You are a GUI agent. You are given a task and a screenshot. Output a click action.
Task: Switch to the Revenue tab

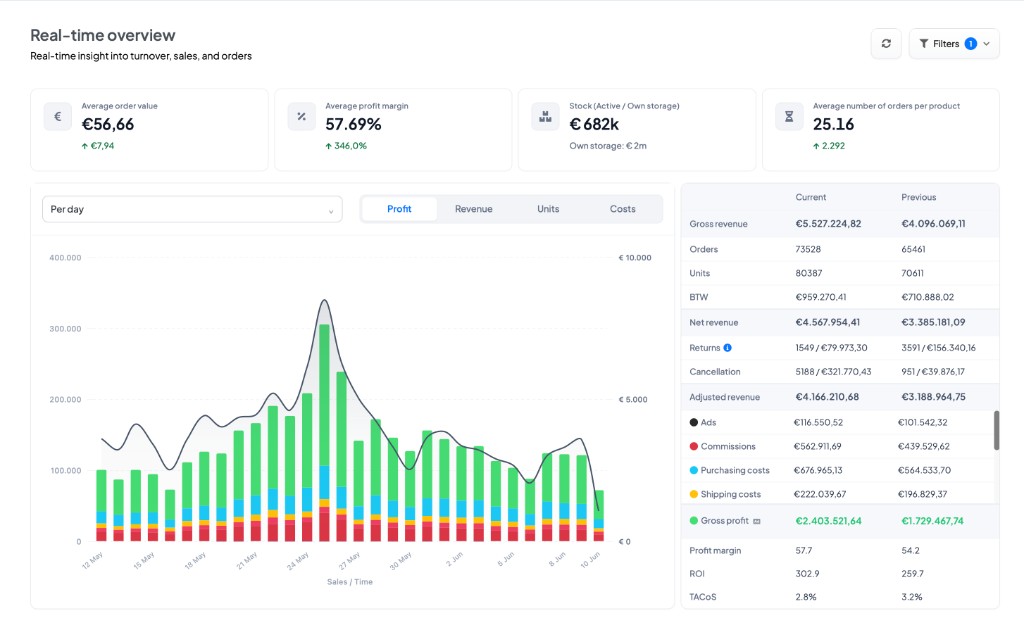point(473,209)
